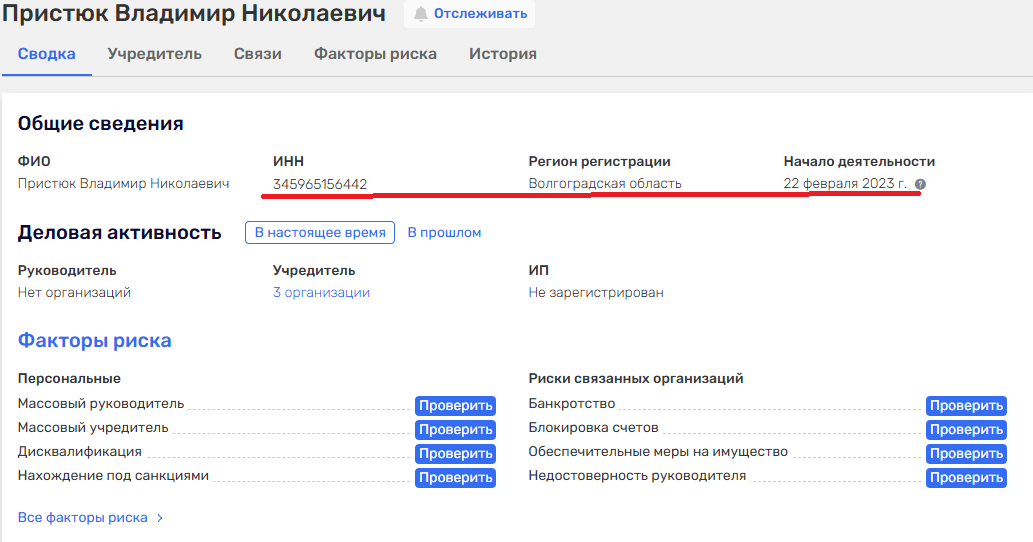This screenshot has width=1033, height=542.
Task: Open the История tab
Action: tap(503, 54)
